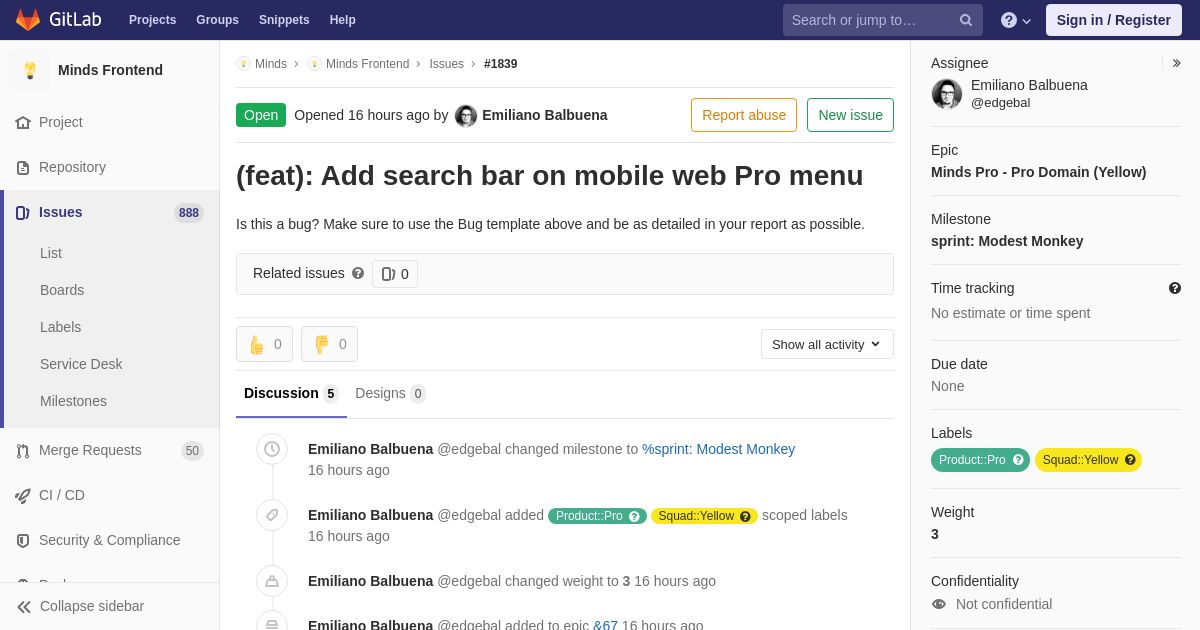Viewport: 1200px width, 630px height.
Task: Click the Minds Frontend breadcrumb link
Action: (367, 64)
